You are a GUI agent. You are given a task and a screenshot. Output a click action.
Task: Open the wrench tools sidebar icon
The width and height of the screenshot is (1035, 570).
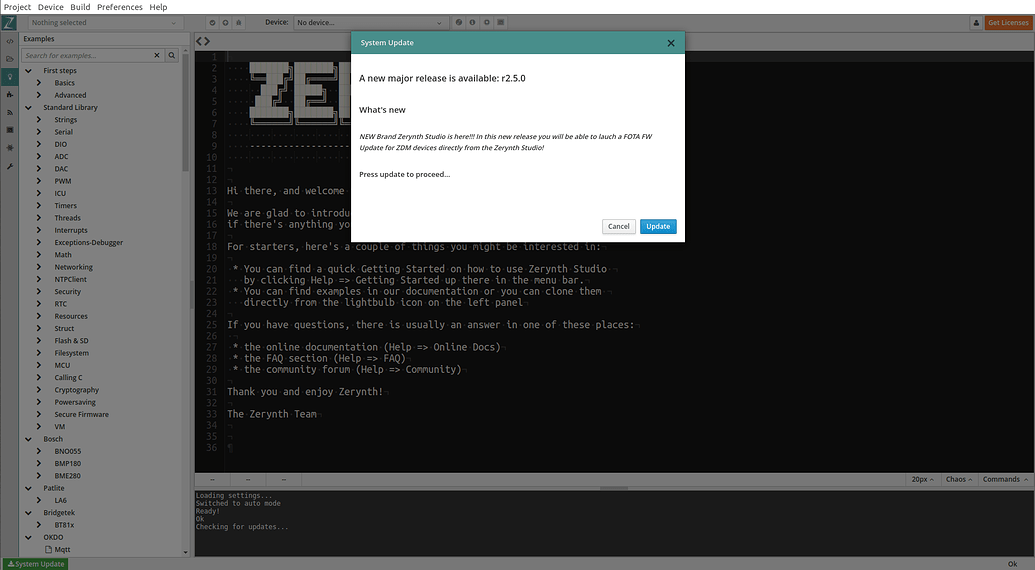9,166
